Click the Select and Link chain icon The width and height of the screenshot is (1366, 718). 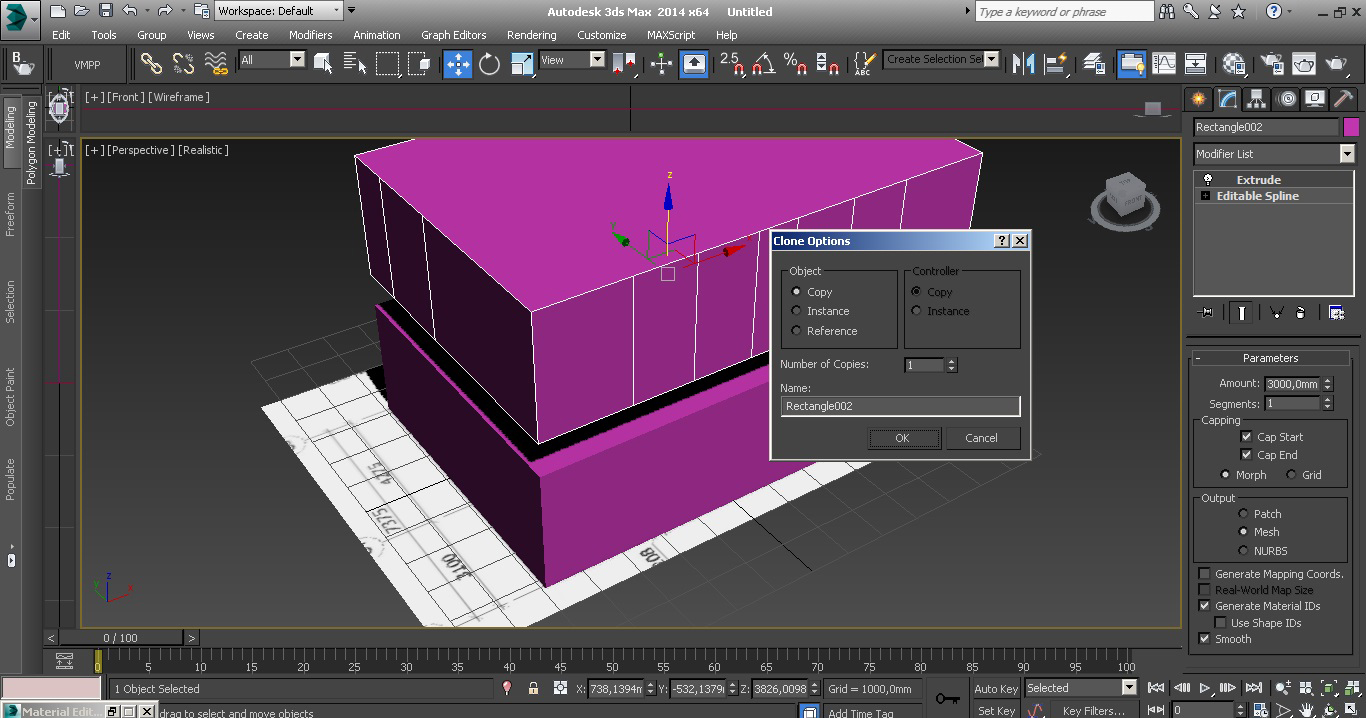point(151,64)
